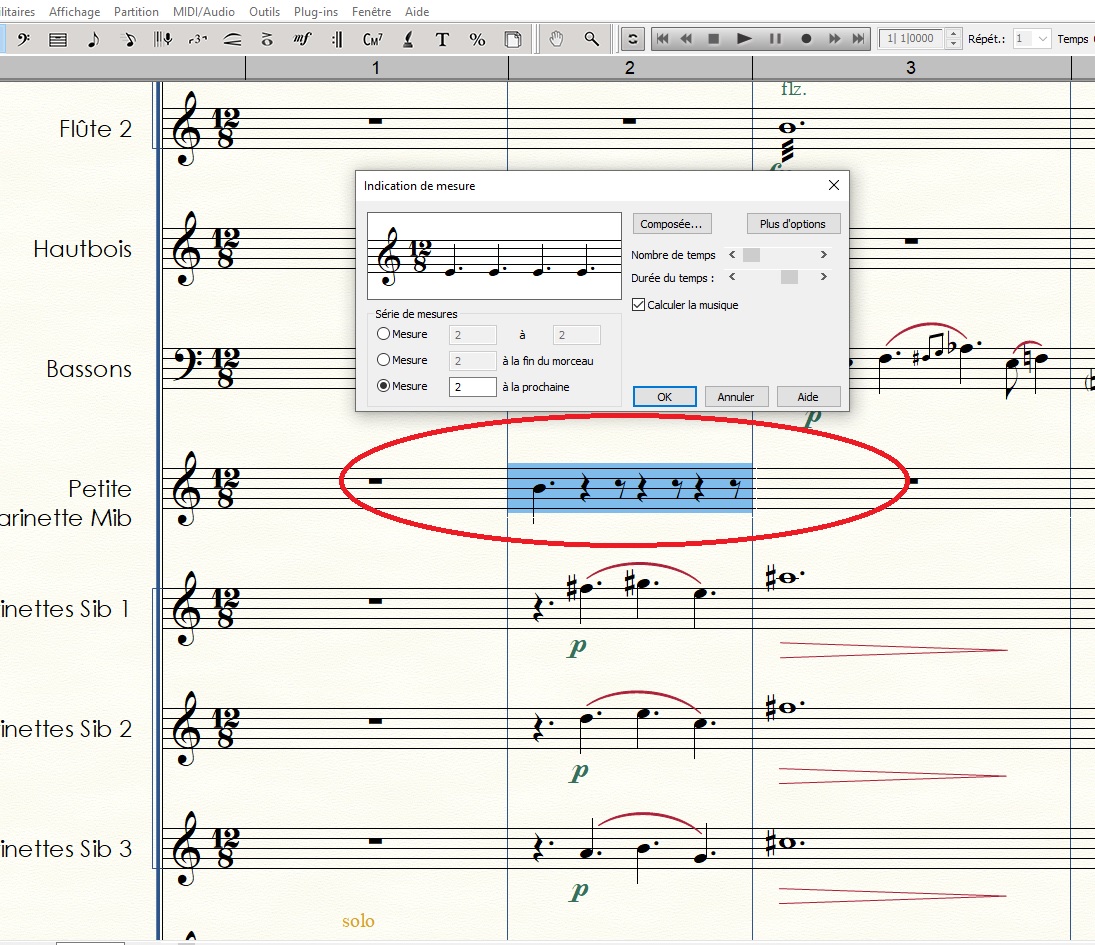Click Annuler to cancel the dialog
Image resolution: width=1095 pixels, height=945 pixels.
point(736,397)
